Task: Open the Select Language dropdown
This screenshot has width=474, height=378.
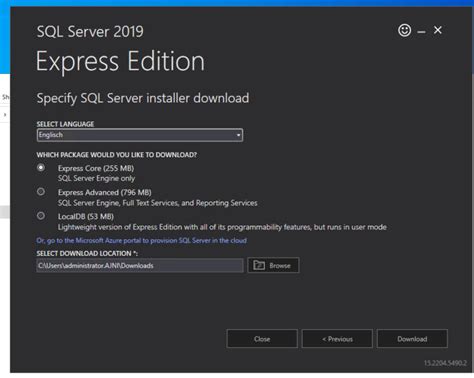Action: [x=140, y=135]
